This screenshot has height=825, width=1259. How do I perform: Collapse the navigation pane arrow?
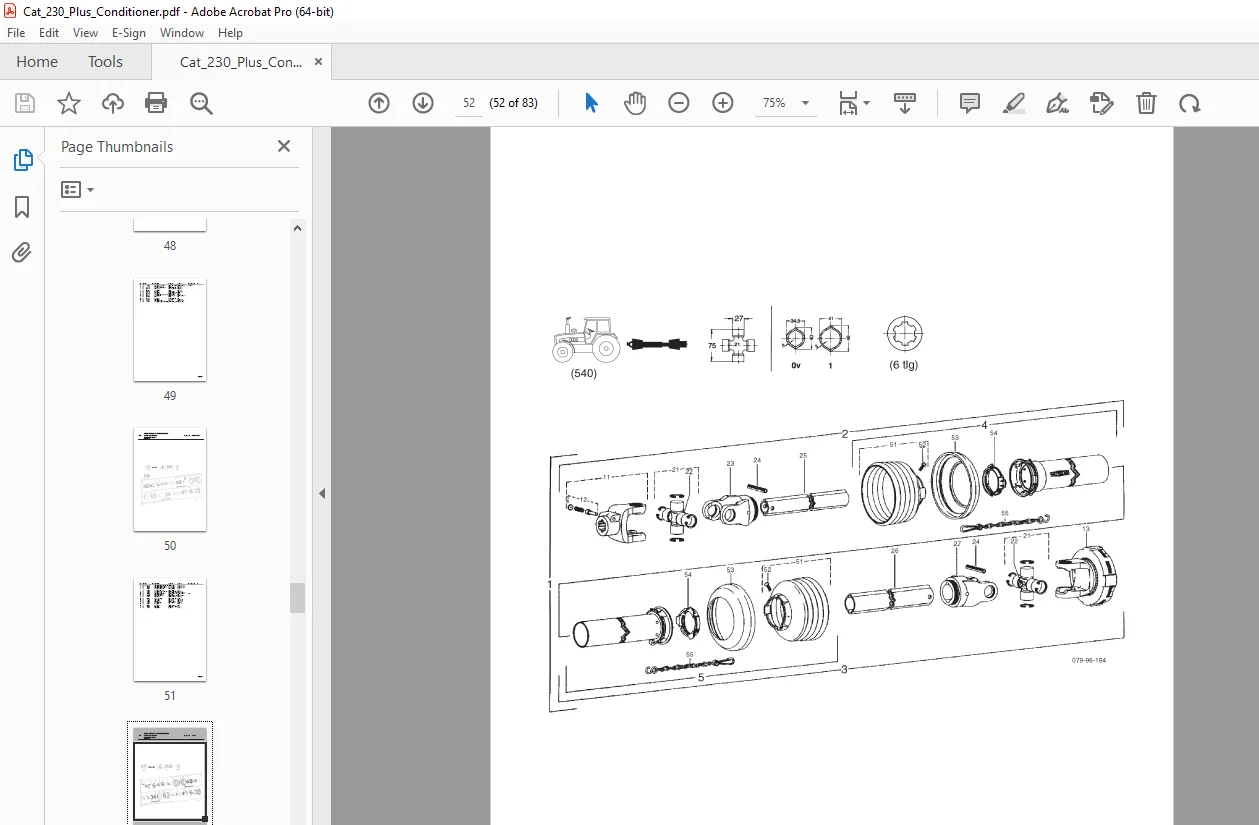(322, 493)
